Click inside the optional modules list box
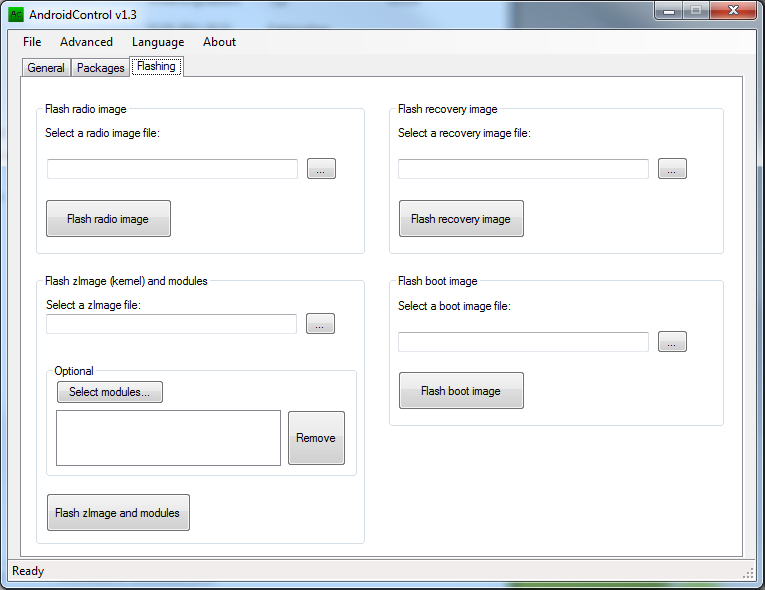The width and height of the screenshot is (765, 590). (168, 438)
